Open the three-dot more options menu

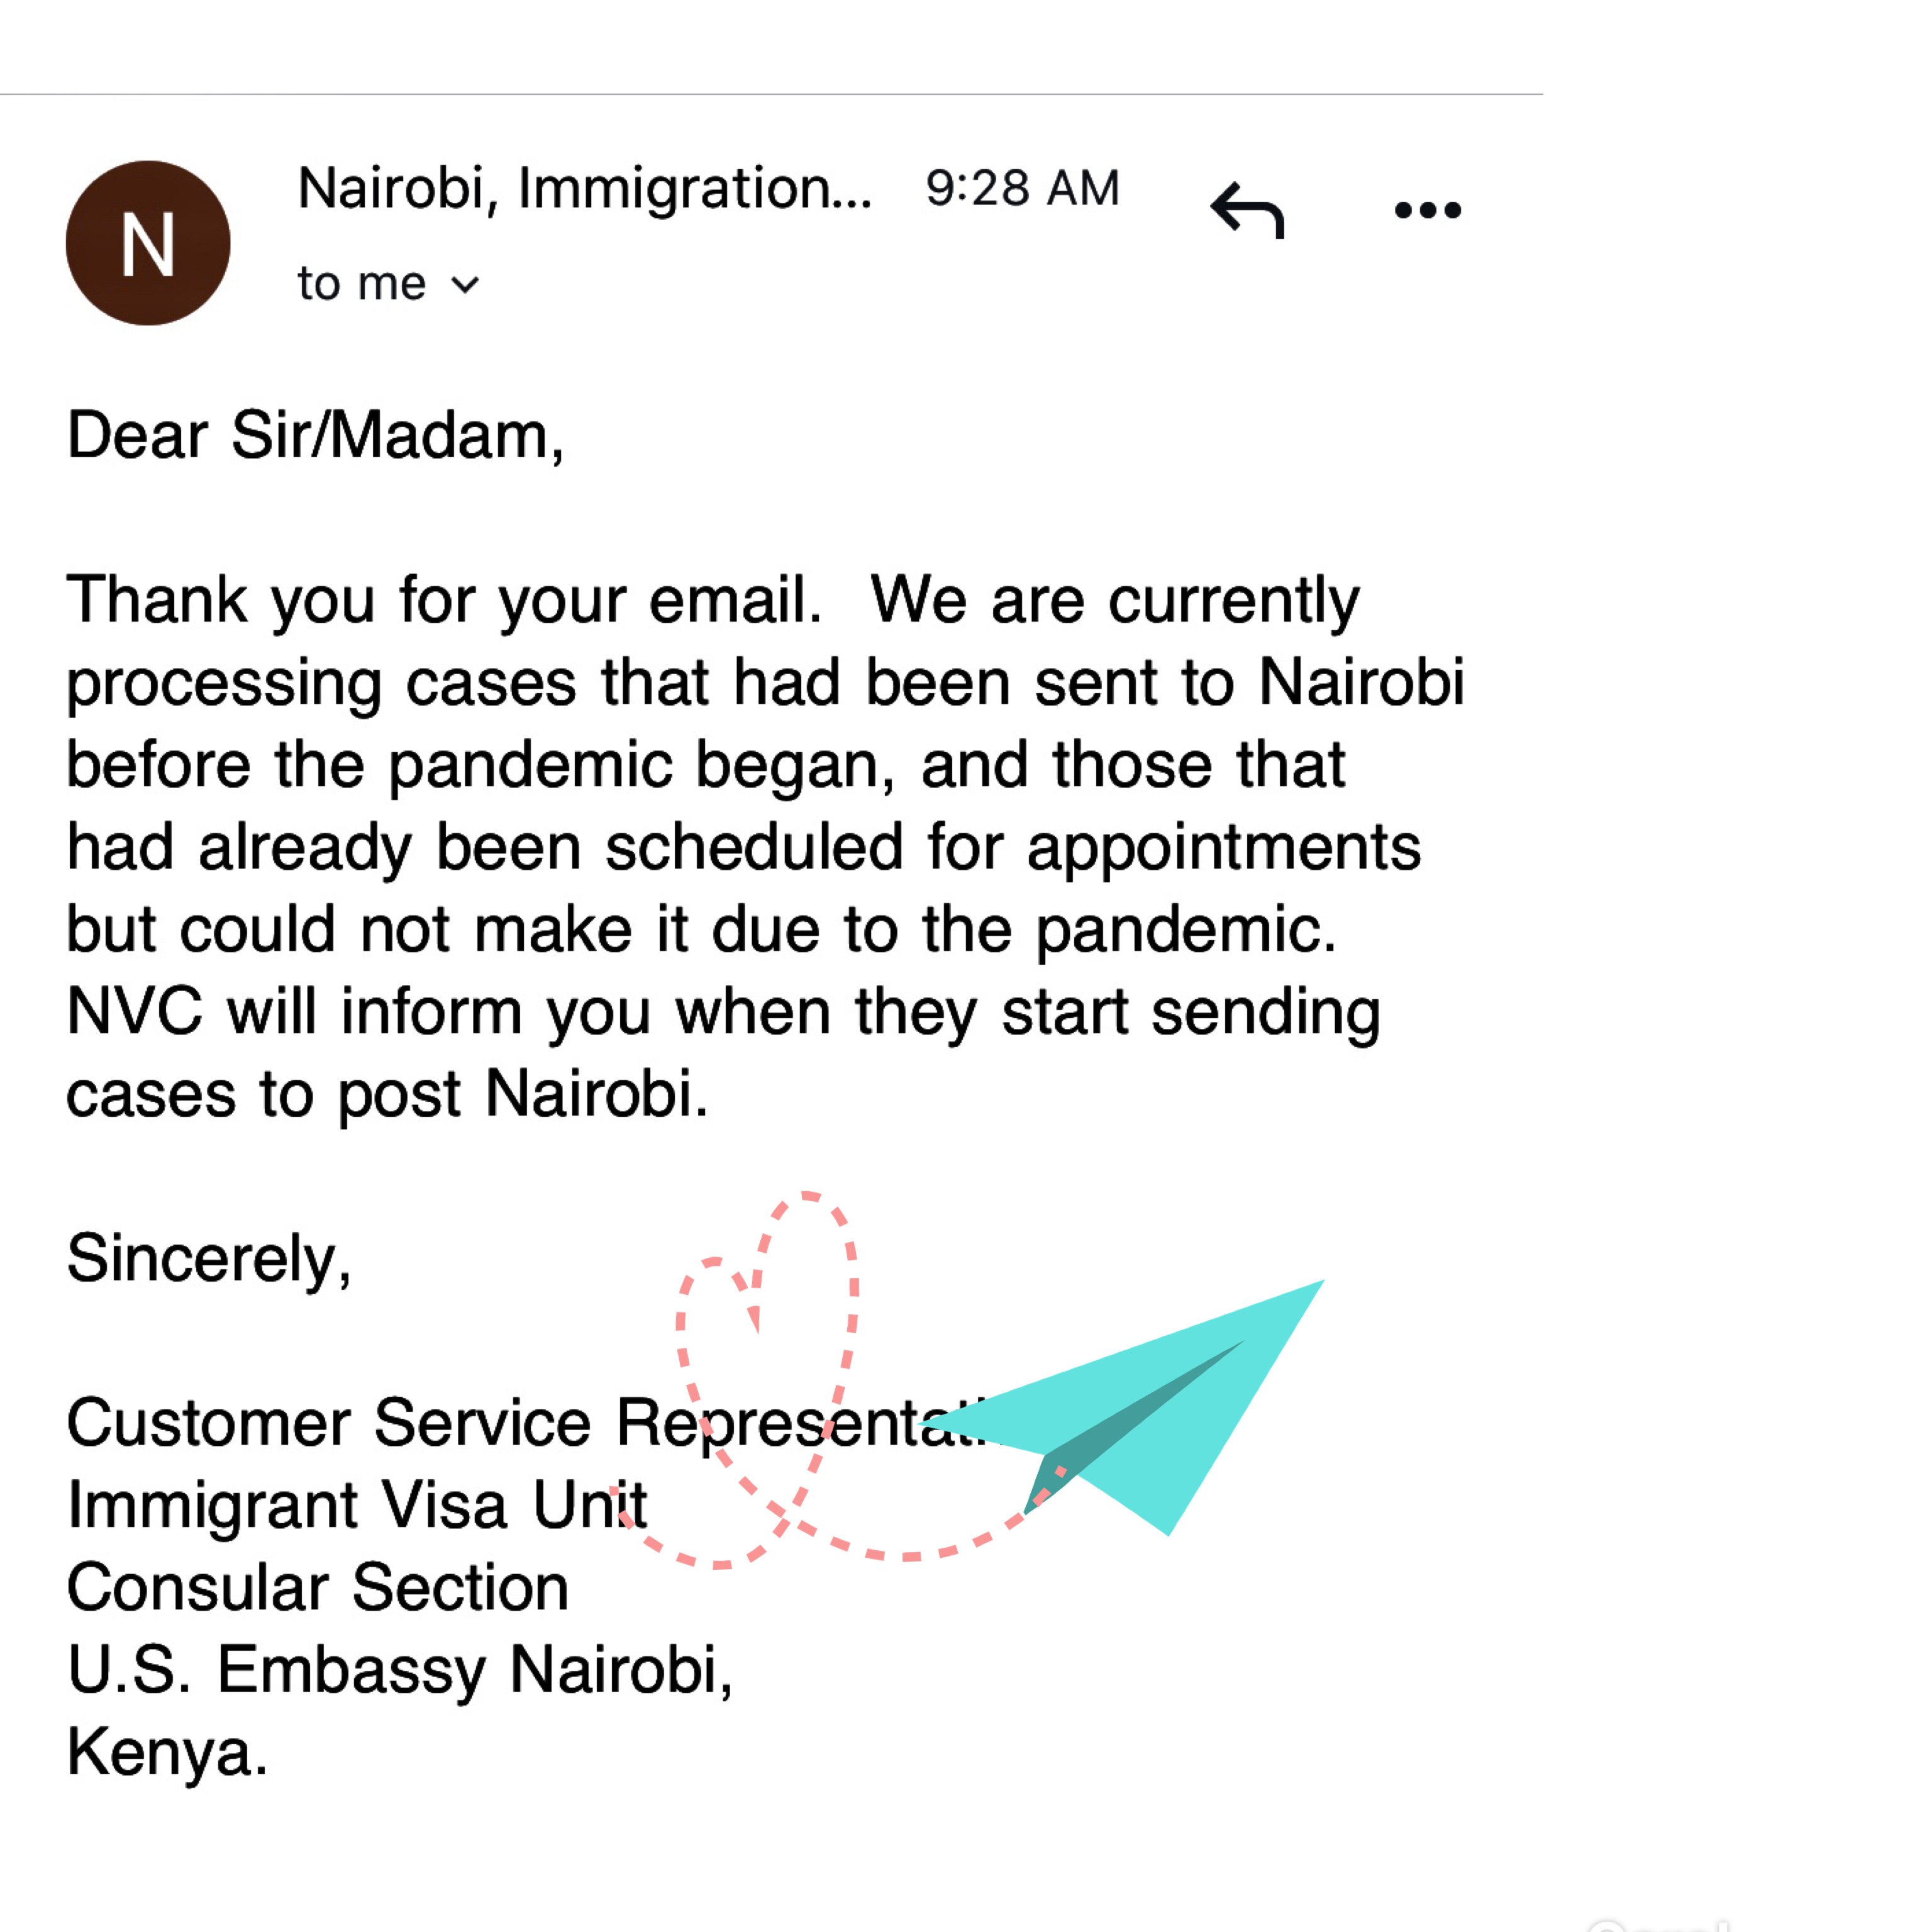(x=1427, y=210)
